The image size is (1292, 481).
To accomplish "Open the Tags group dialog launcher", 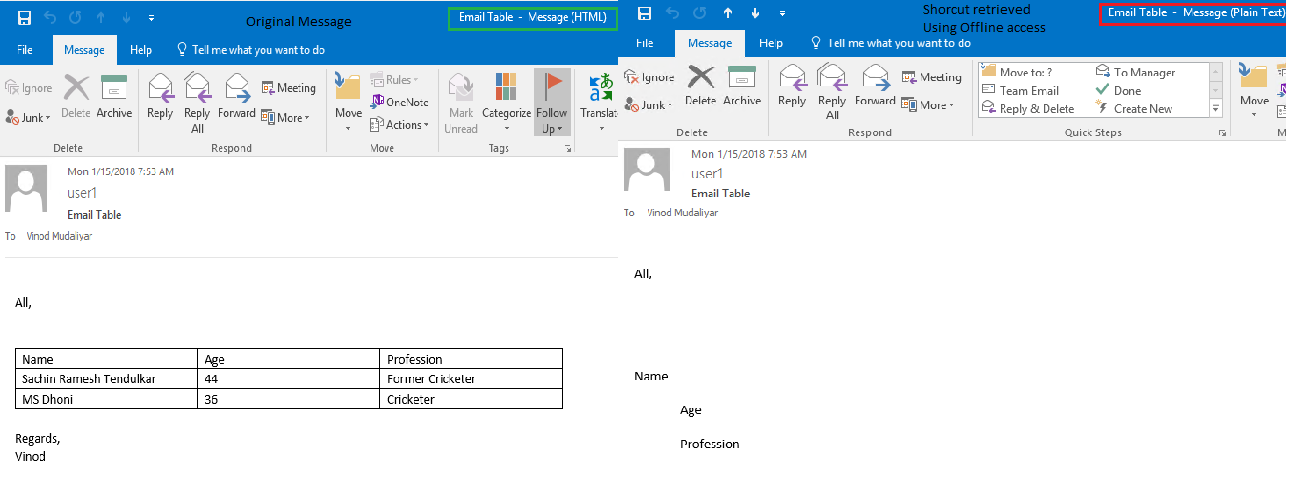I will [x=569, y=148].
